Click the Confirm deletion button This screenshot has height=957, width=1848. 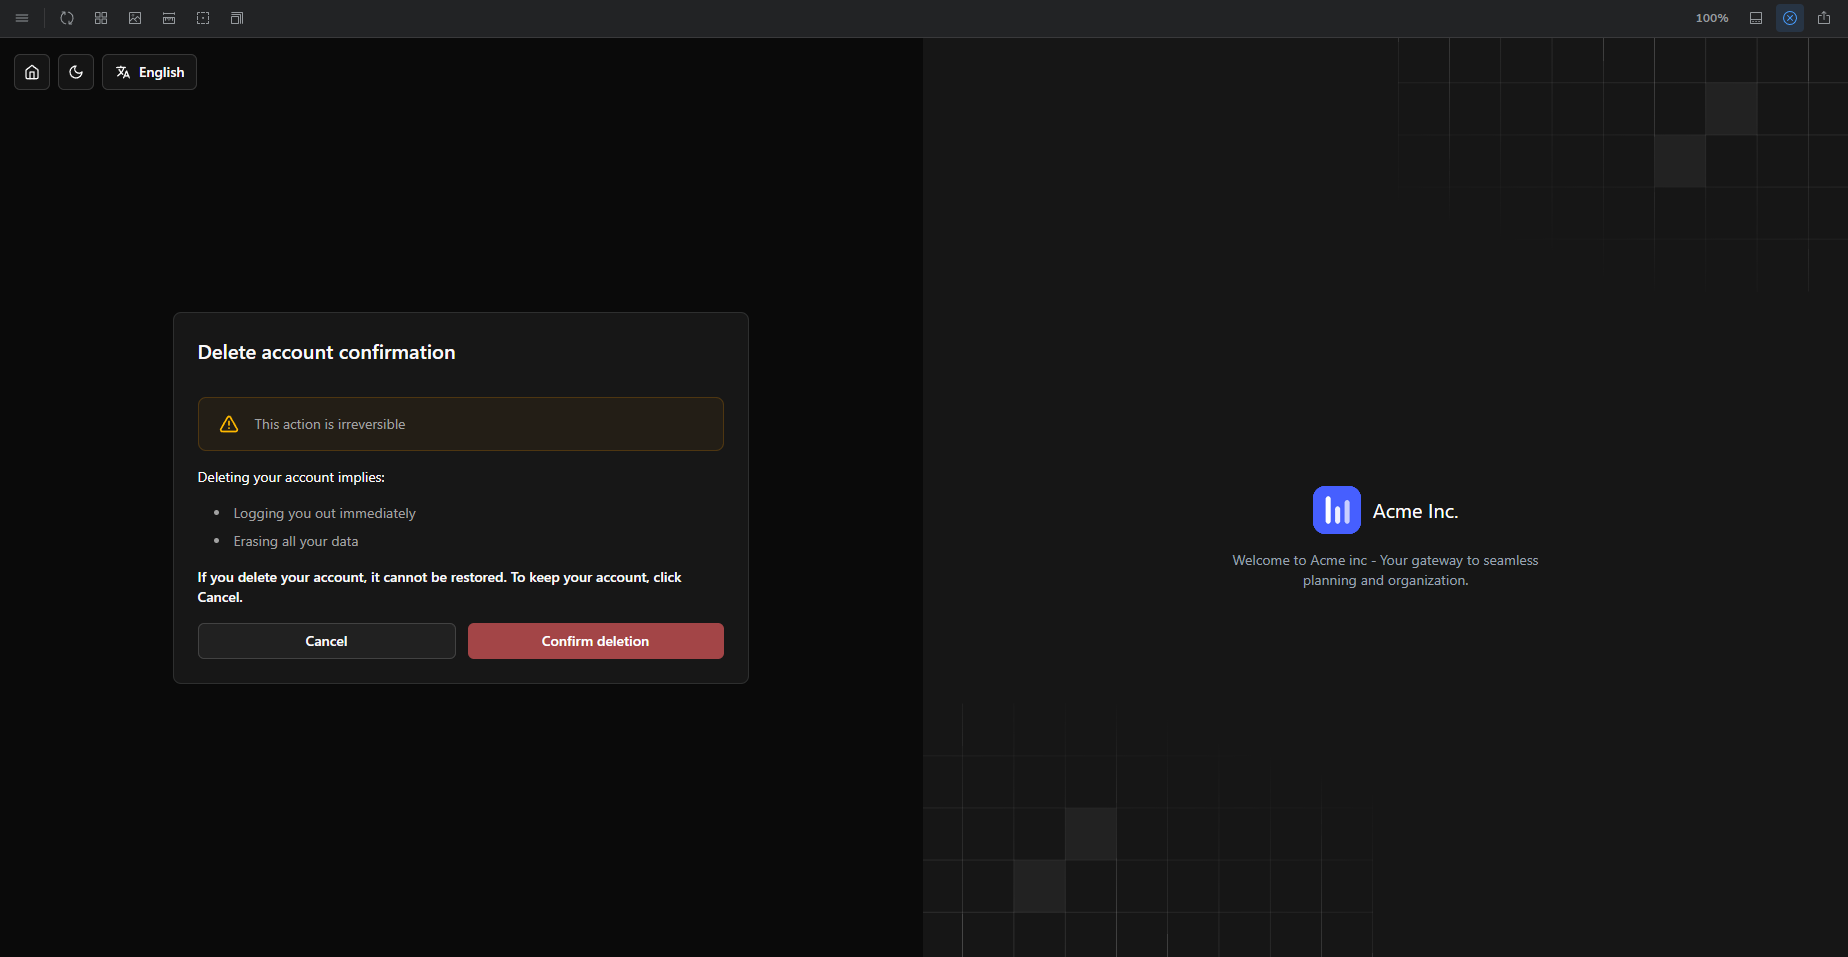coord(596,641)
